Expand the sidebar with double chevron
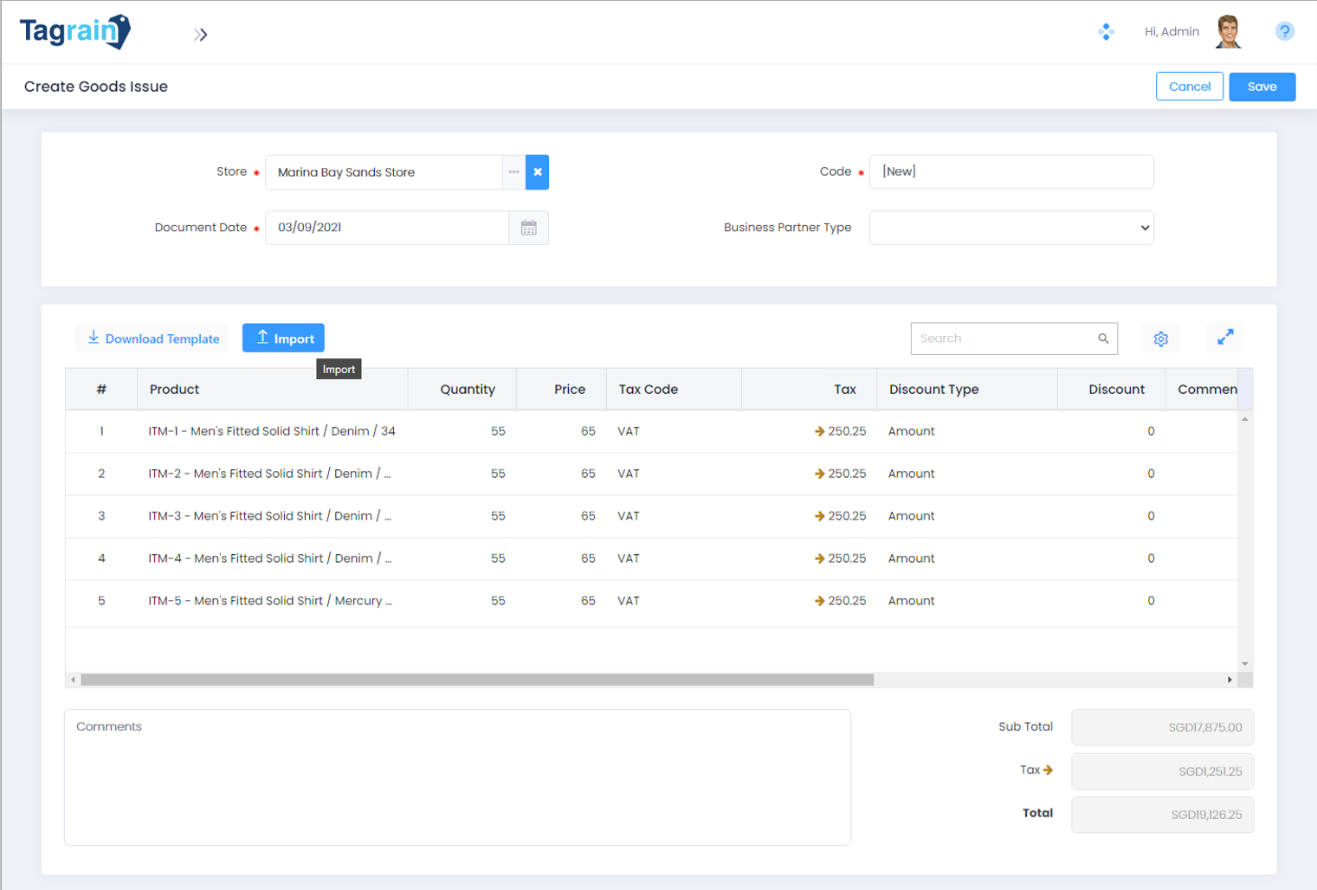Image resolution: width=1317 pixels, height=890 pixels. (201, 35)
